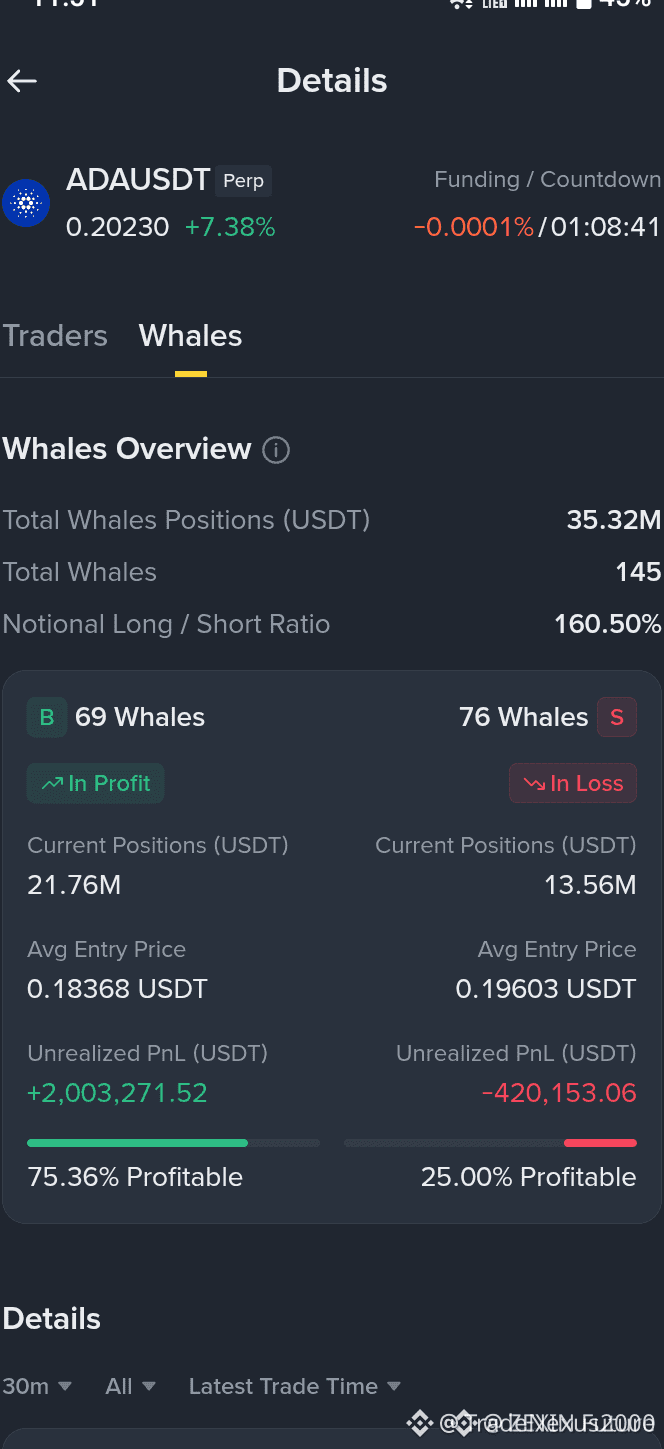Tap the green B buy badge
664x1449 pixels.
[x=47, y=717]
